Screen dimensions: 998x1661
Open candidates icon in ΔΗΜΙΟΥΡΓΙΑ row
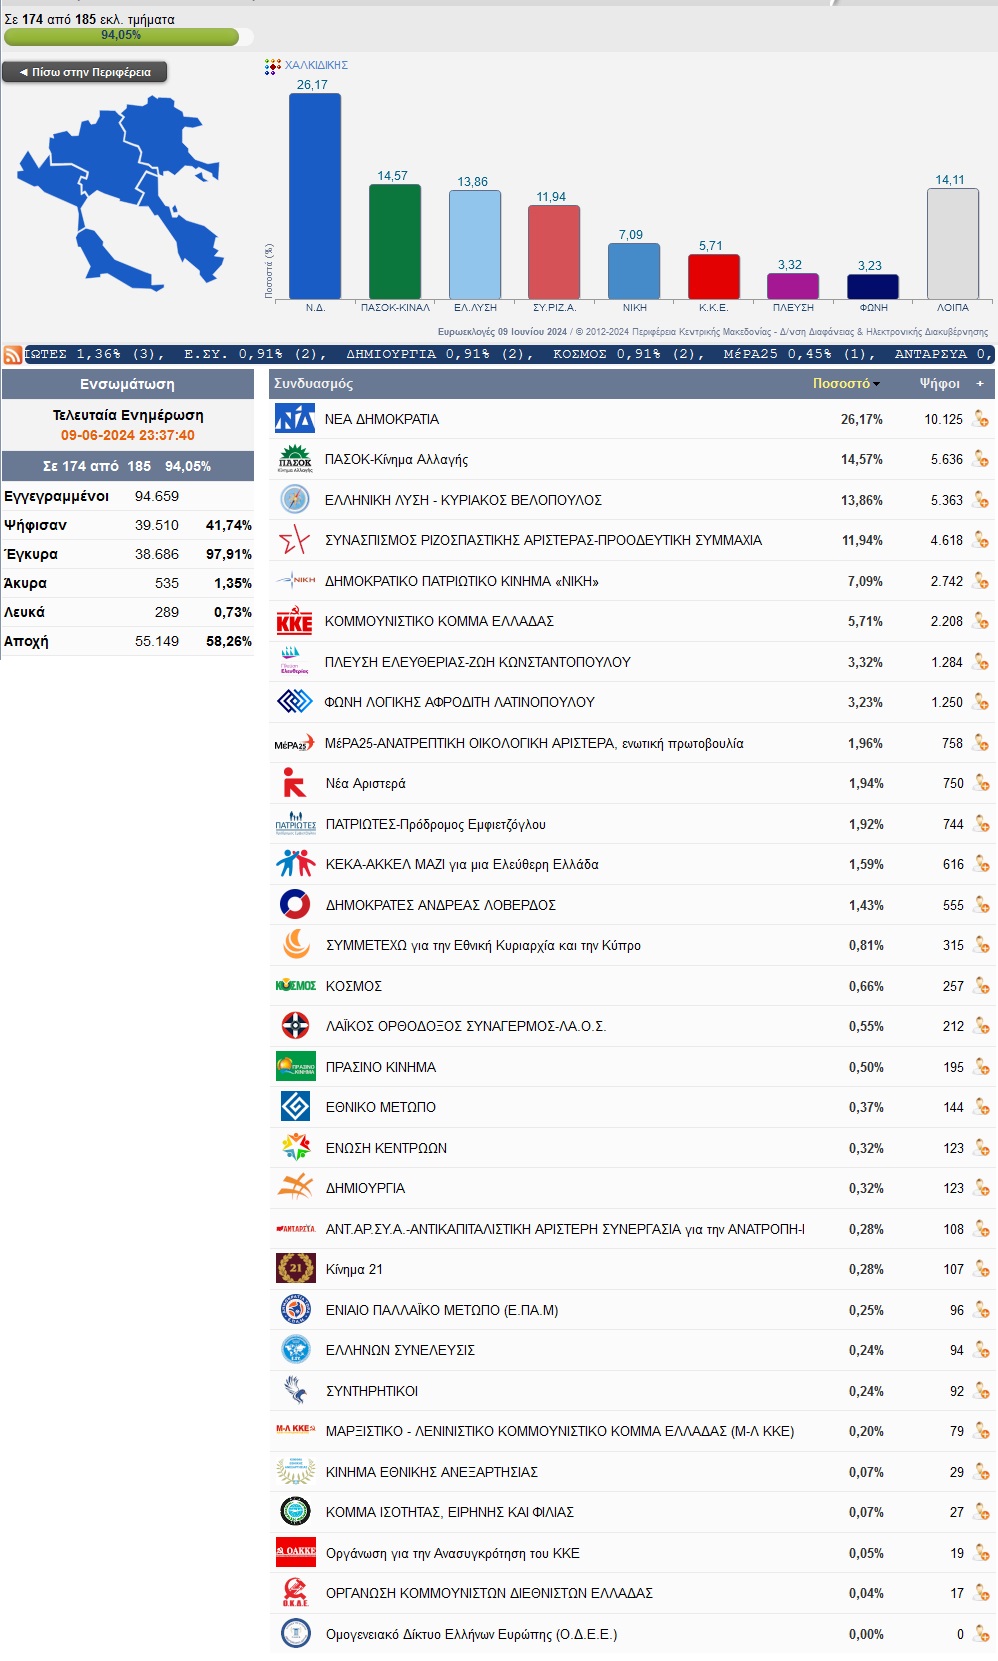(981, 1188)
